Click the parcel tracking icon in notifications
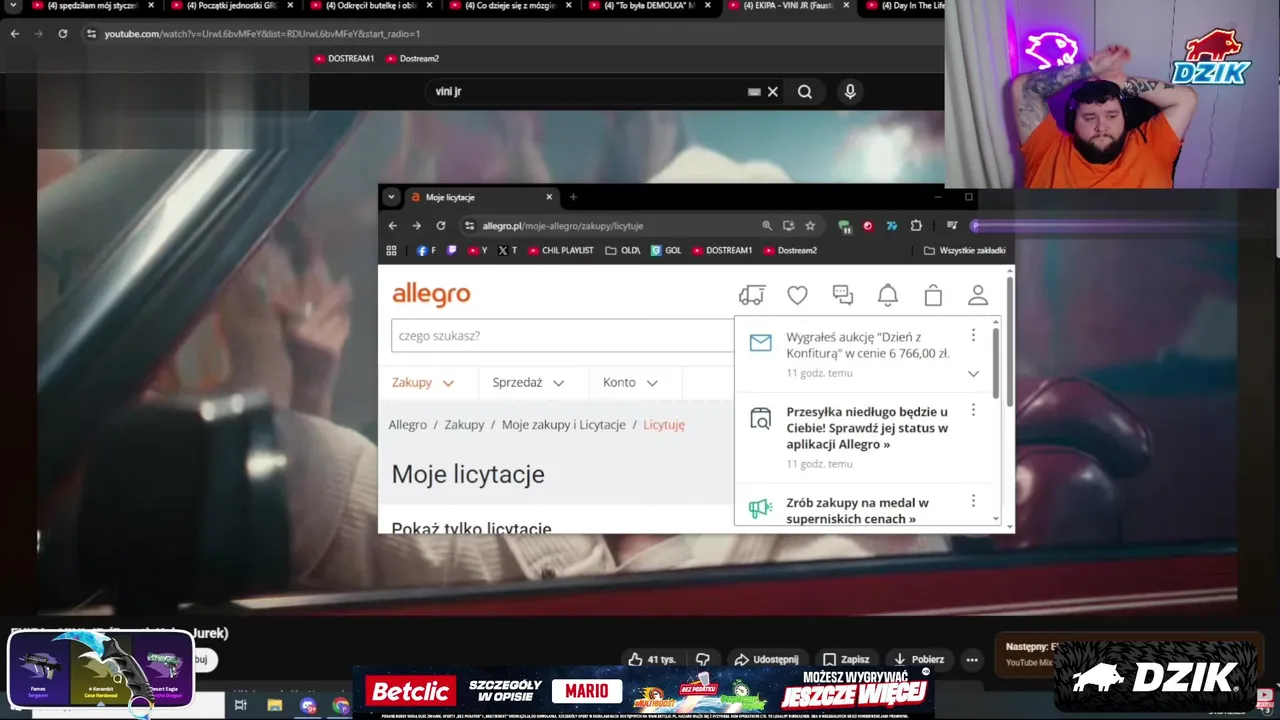 click(761, 419)
